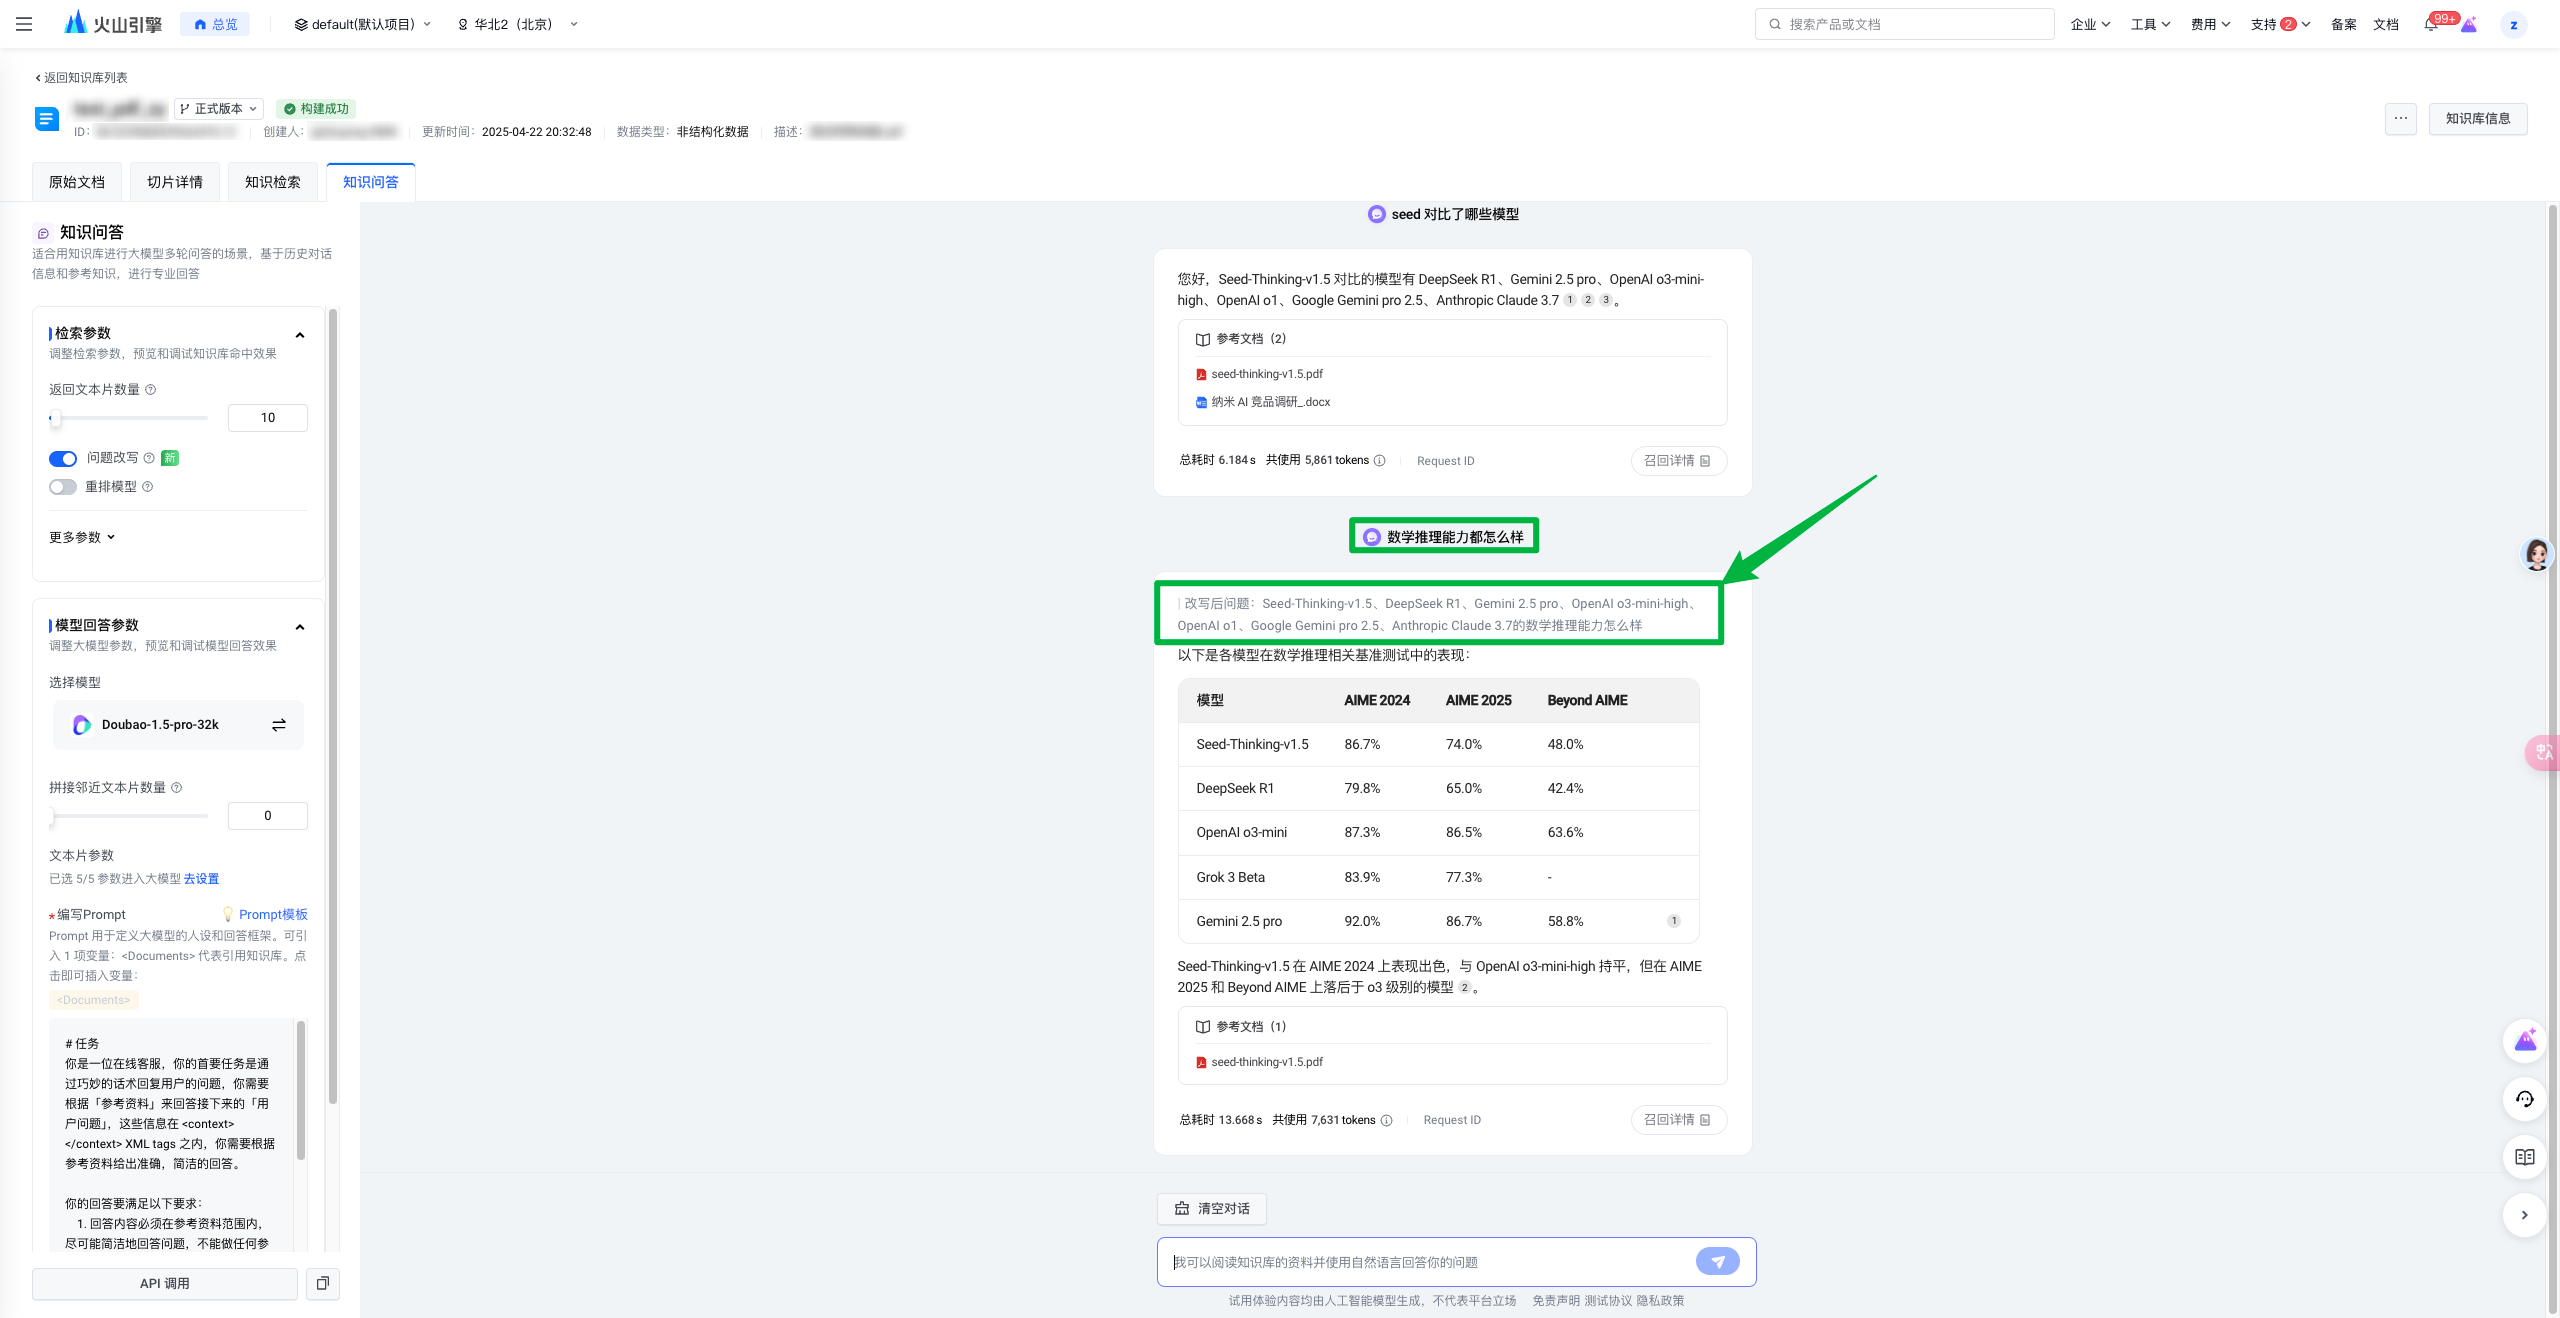Screen dimensions: 2560x1318
Task: Open the floating documentation book icon
Action: (x=2524, y=1157)
